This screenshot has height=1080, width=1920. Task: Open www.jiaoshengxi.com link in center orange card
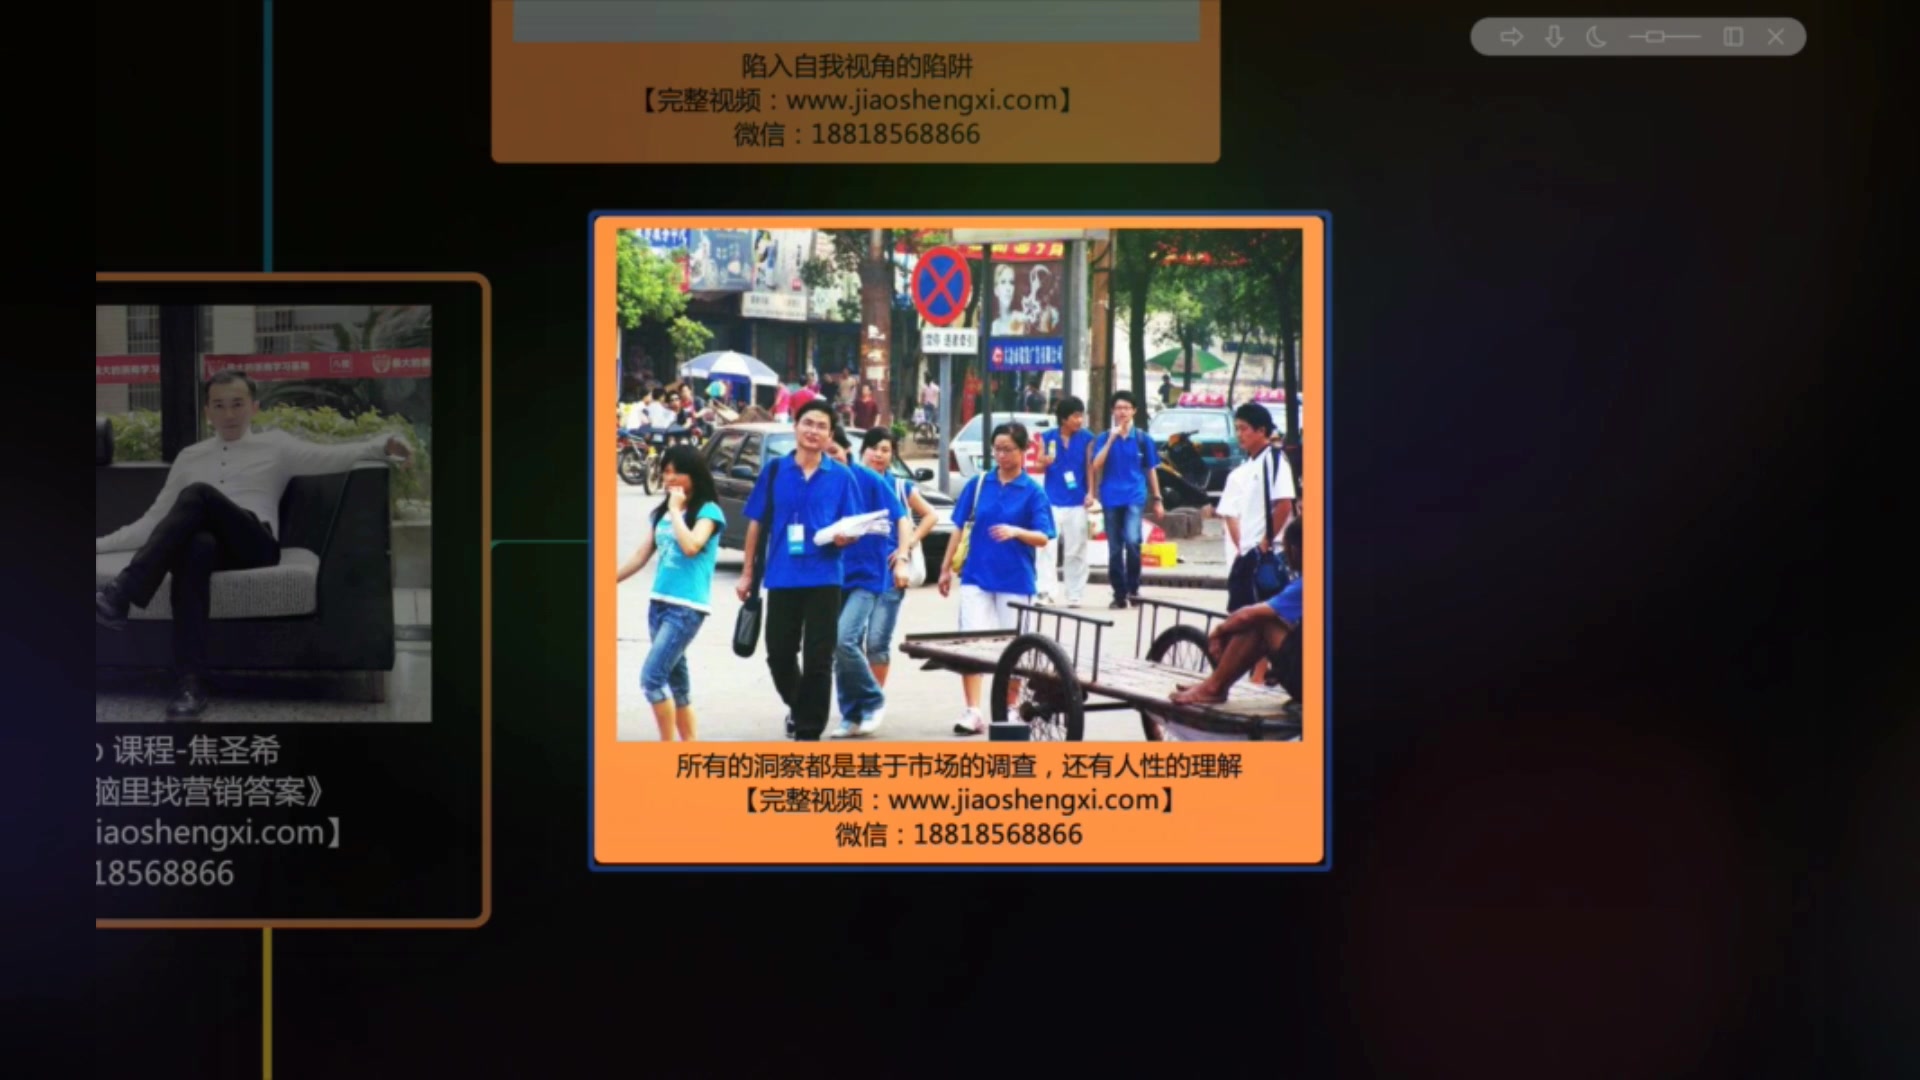[1022, 800]
